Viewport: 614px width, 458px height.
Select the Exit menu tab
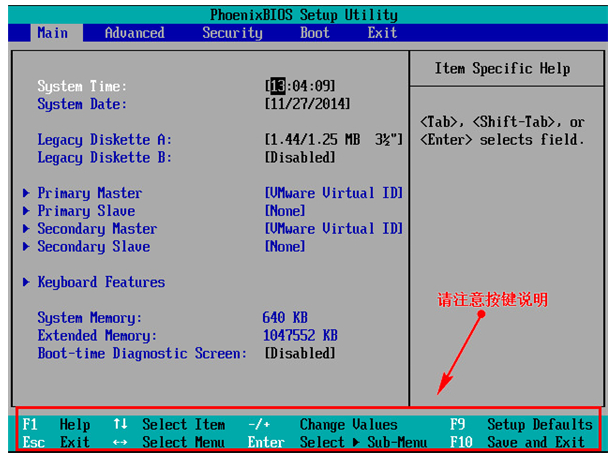382,33
